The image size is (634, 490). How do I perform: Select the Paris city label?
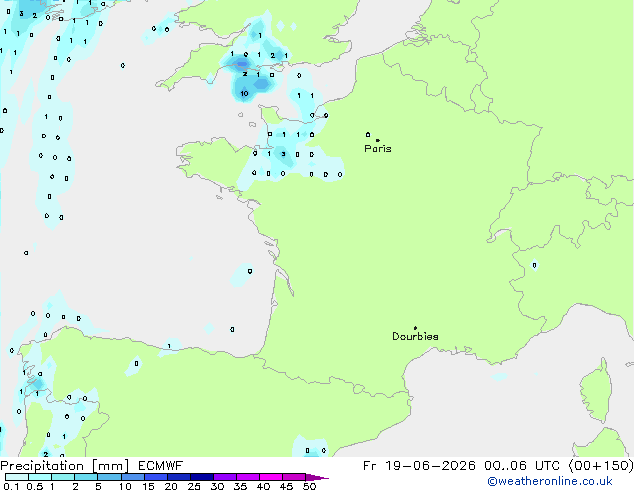(378, 149)
